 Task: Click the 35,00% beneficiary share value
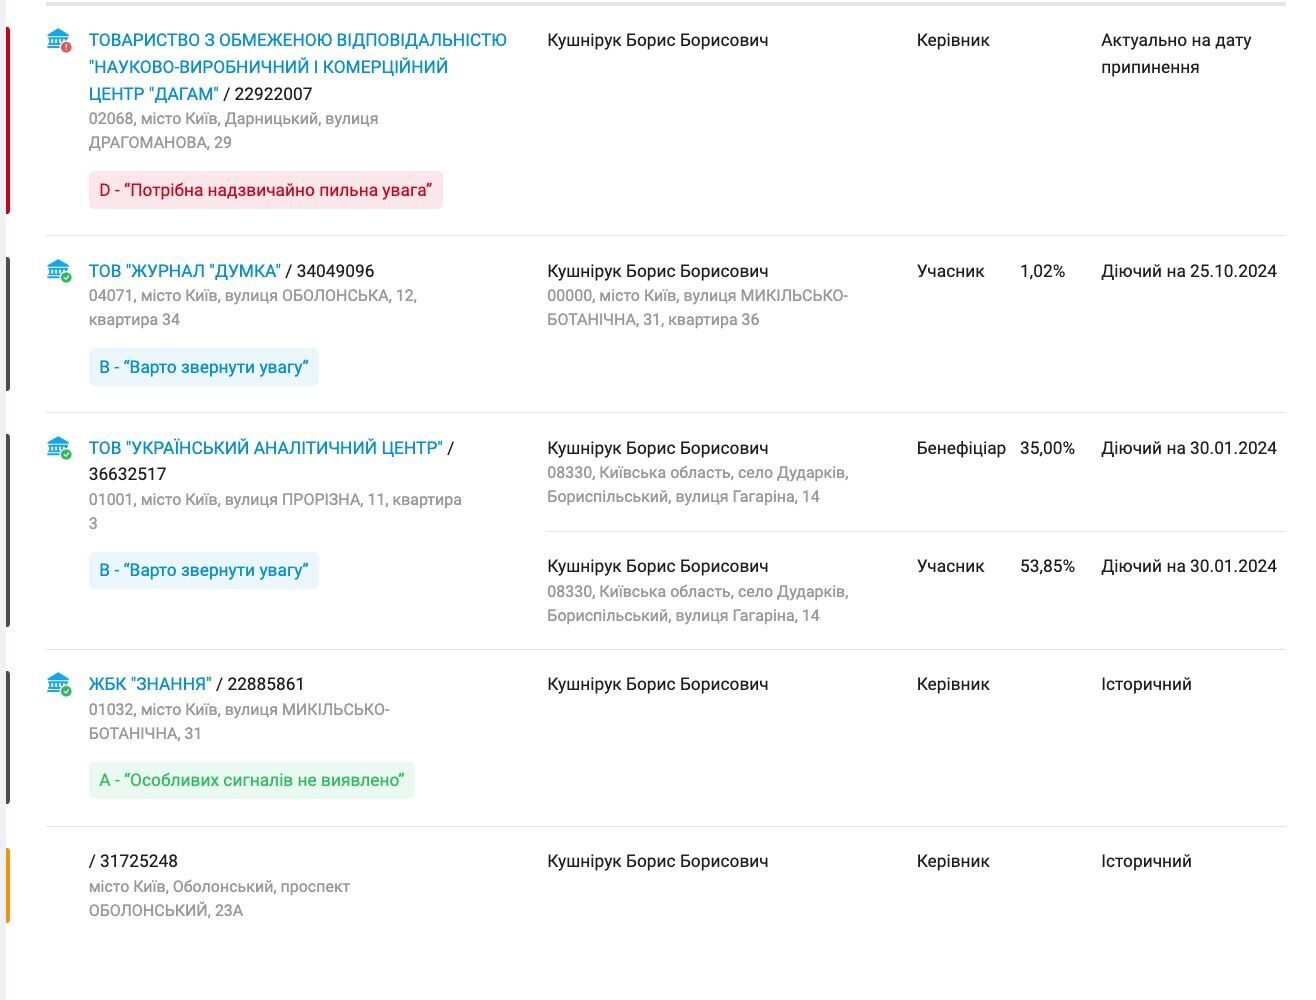[1047, 448]
